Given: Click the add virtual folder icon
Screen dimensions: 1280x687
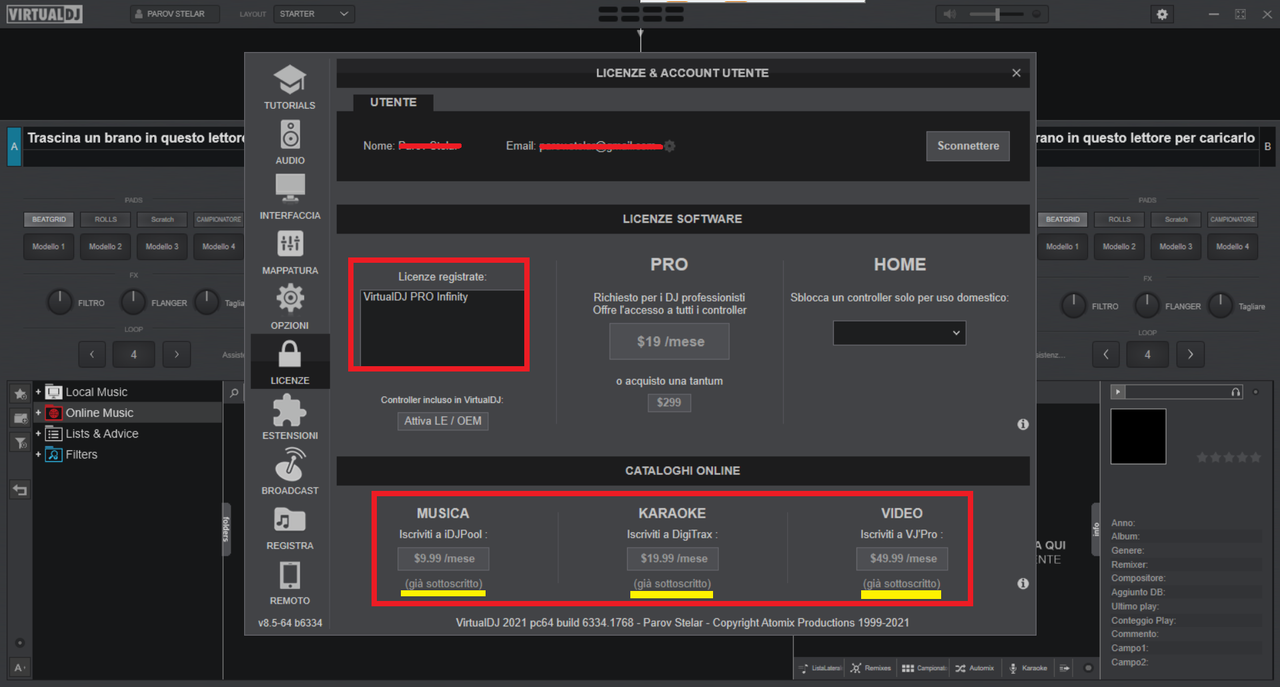Looking at the screenshot, I should pos(20,418).
